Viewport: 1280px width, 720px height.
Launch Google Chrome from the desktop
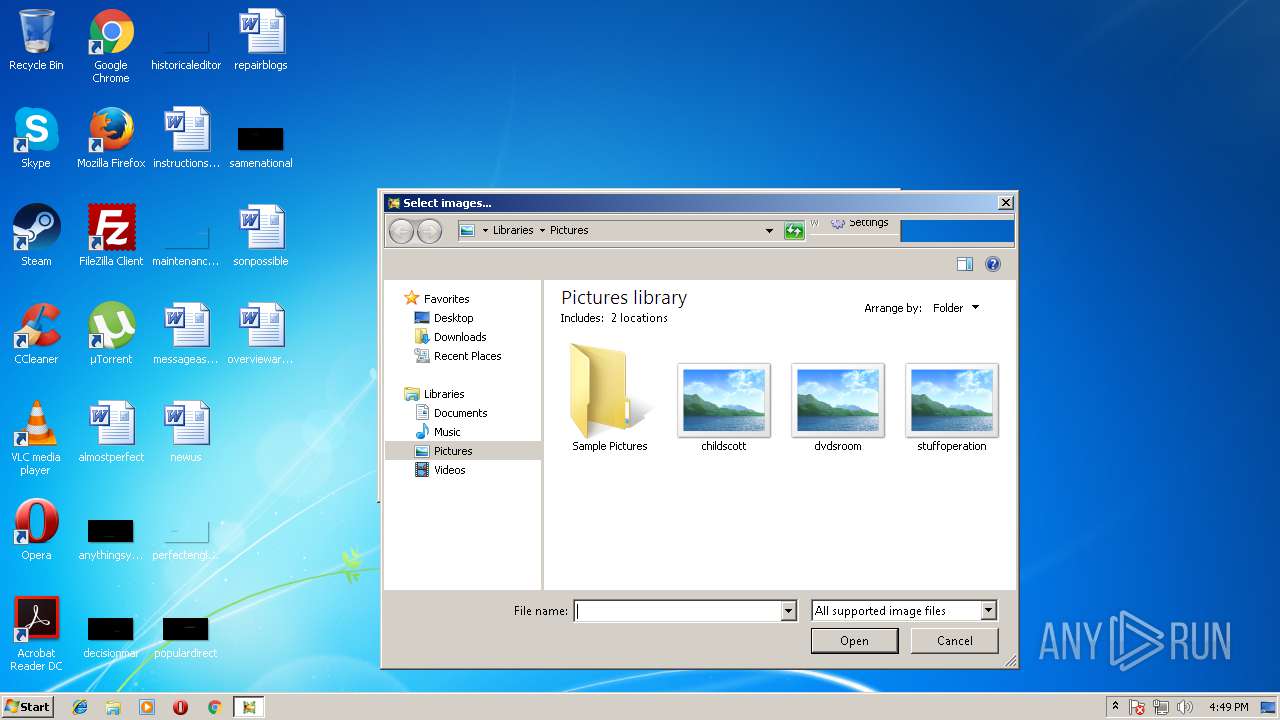pyautogui.click(x=111, y=46)
